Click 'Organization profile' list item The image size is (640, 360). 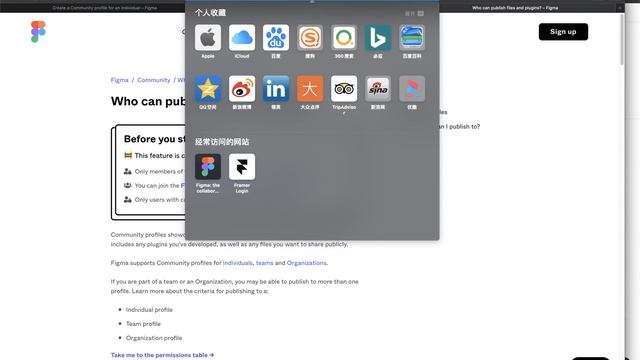point(154,338)
